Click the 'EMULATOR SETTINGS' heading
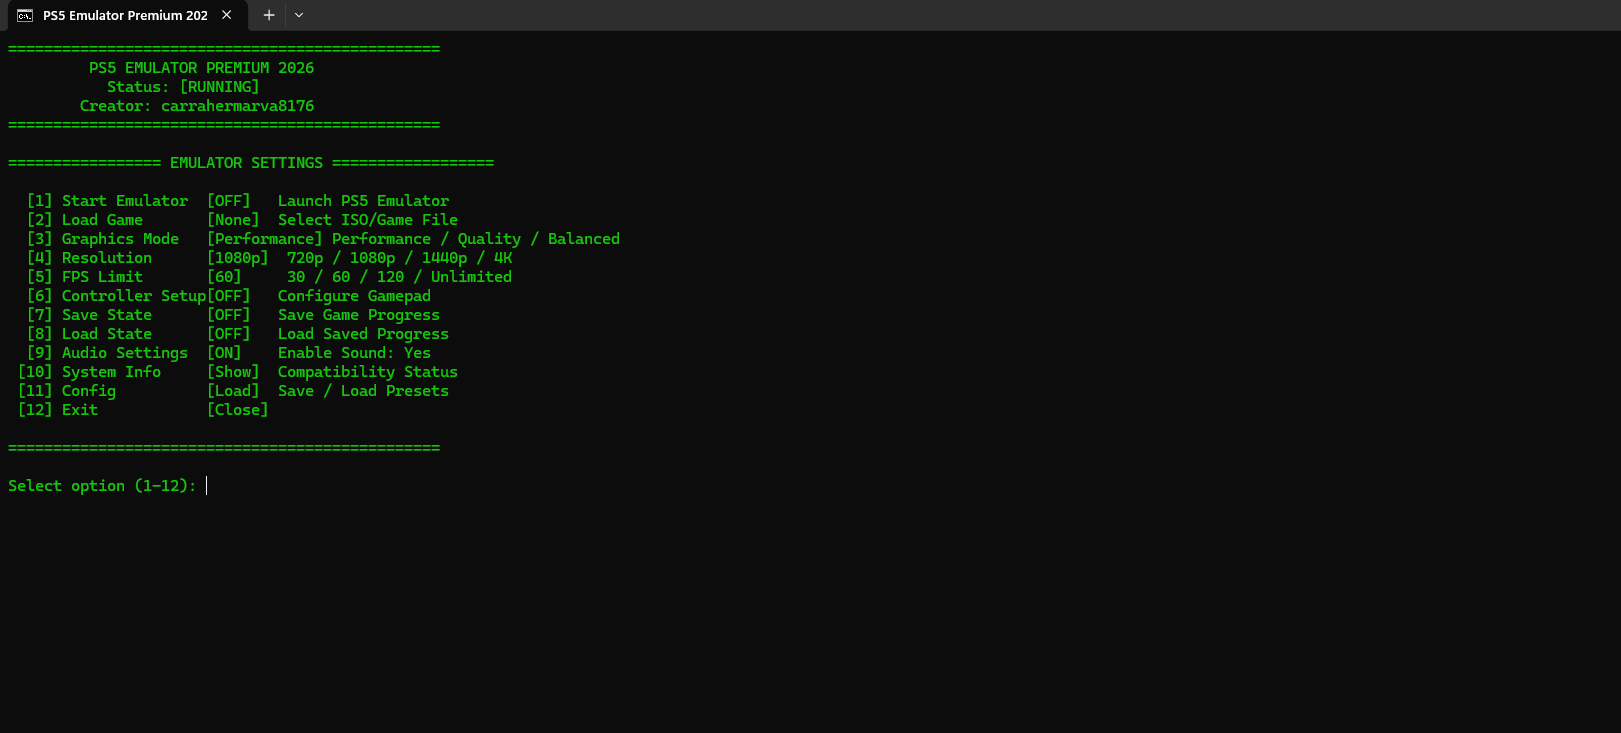The image size is (1621, 733). coord(246,163)
